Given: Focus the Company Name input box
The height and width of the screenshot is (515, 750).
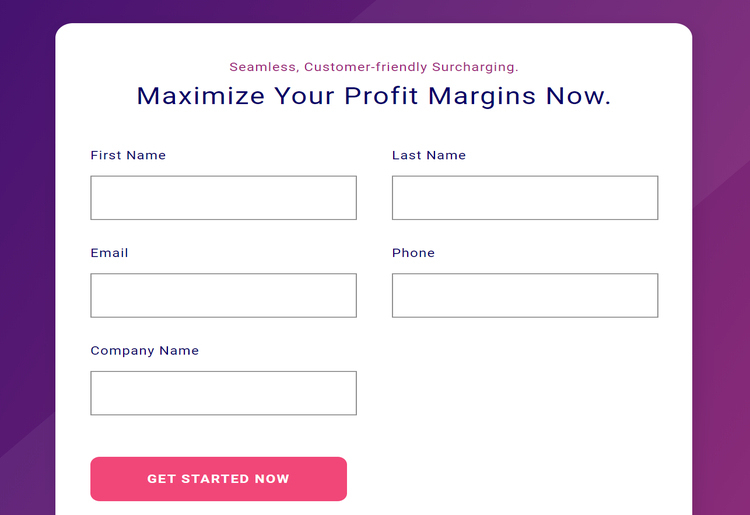Looking at the screenshot, I should pos(223,393).
